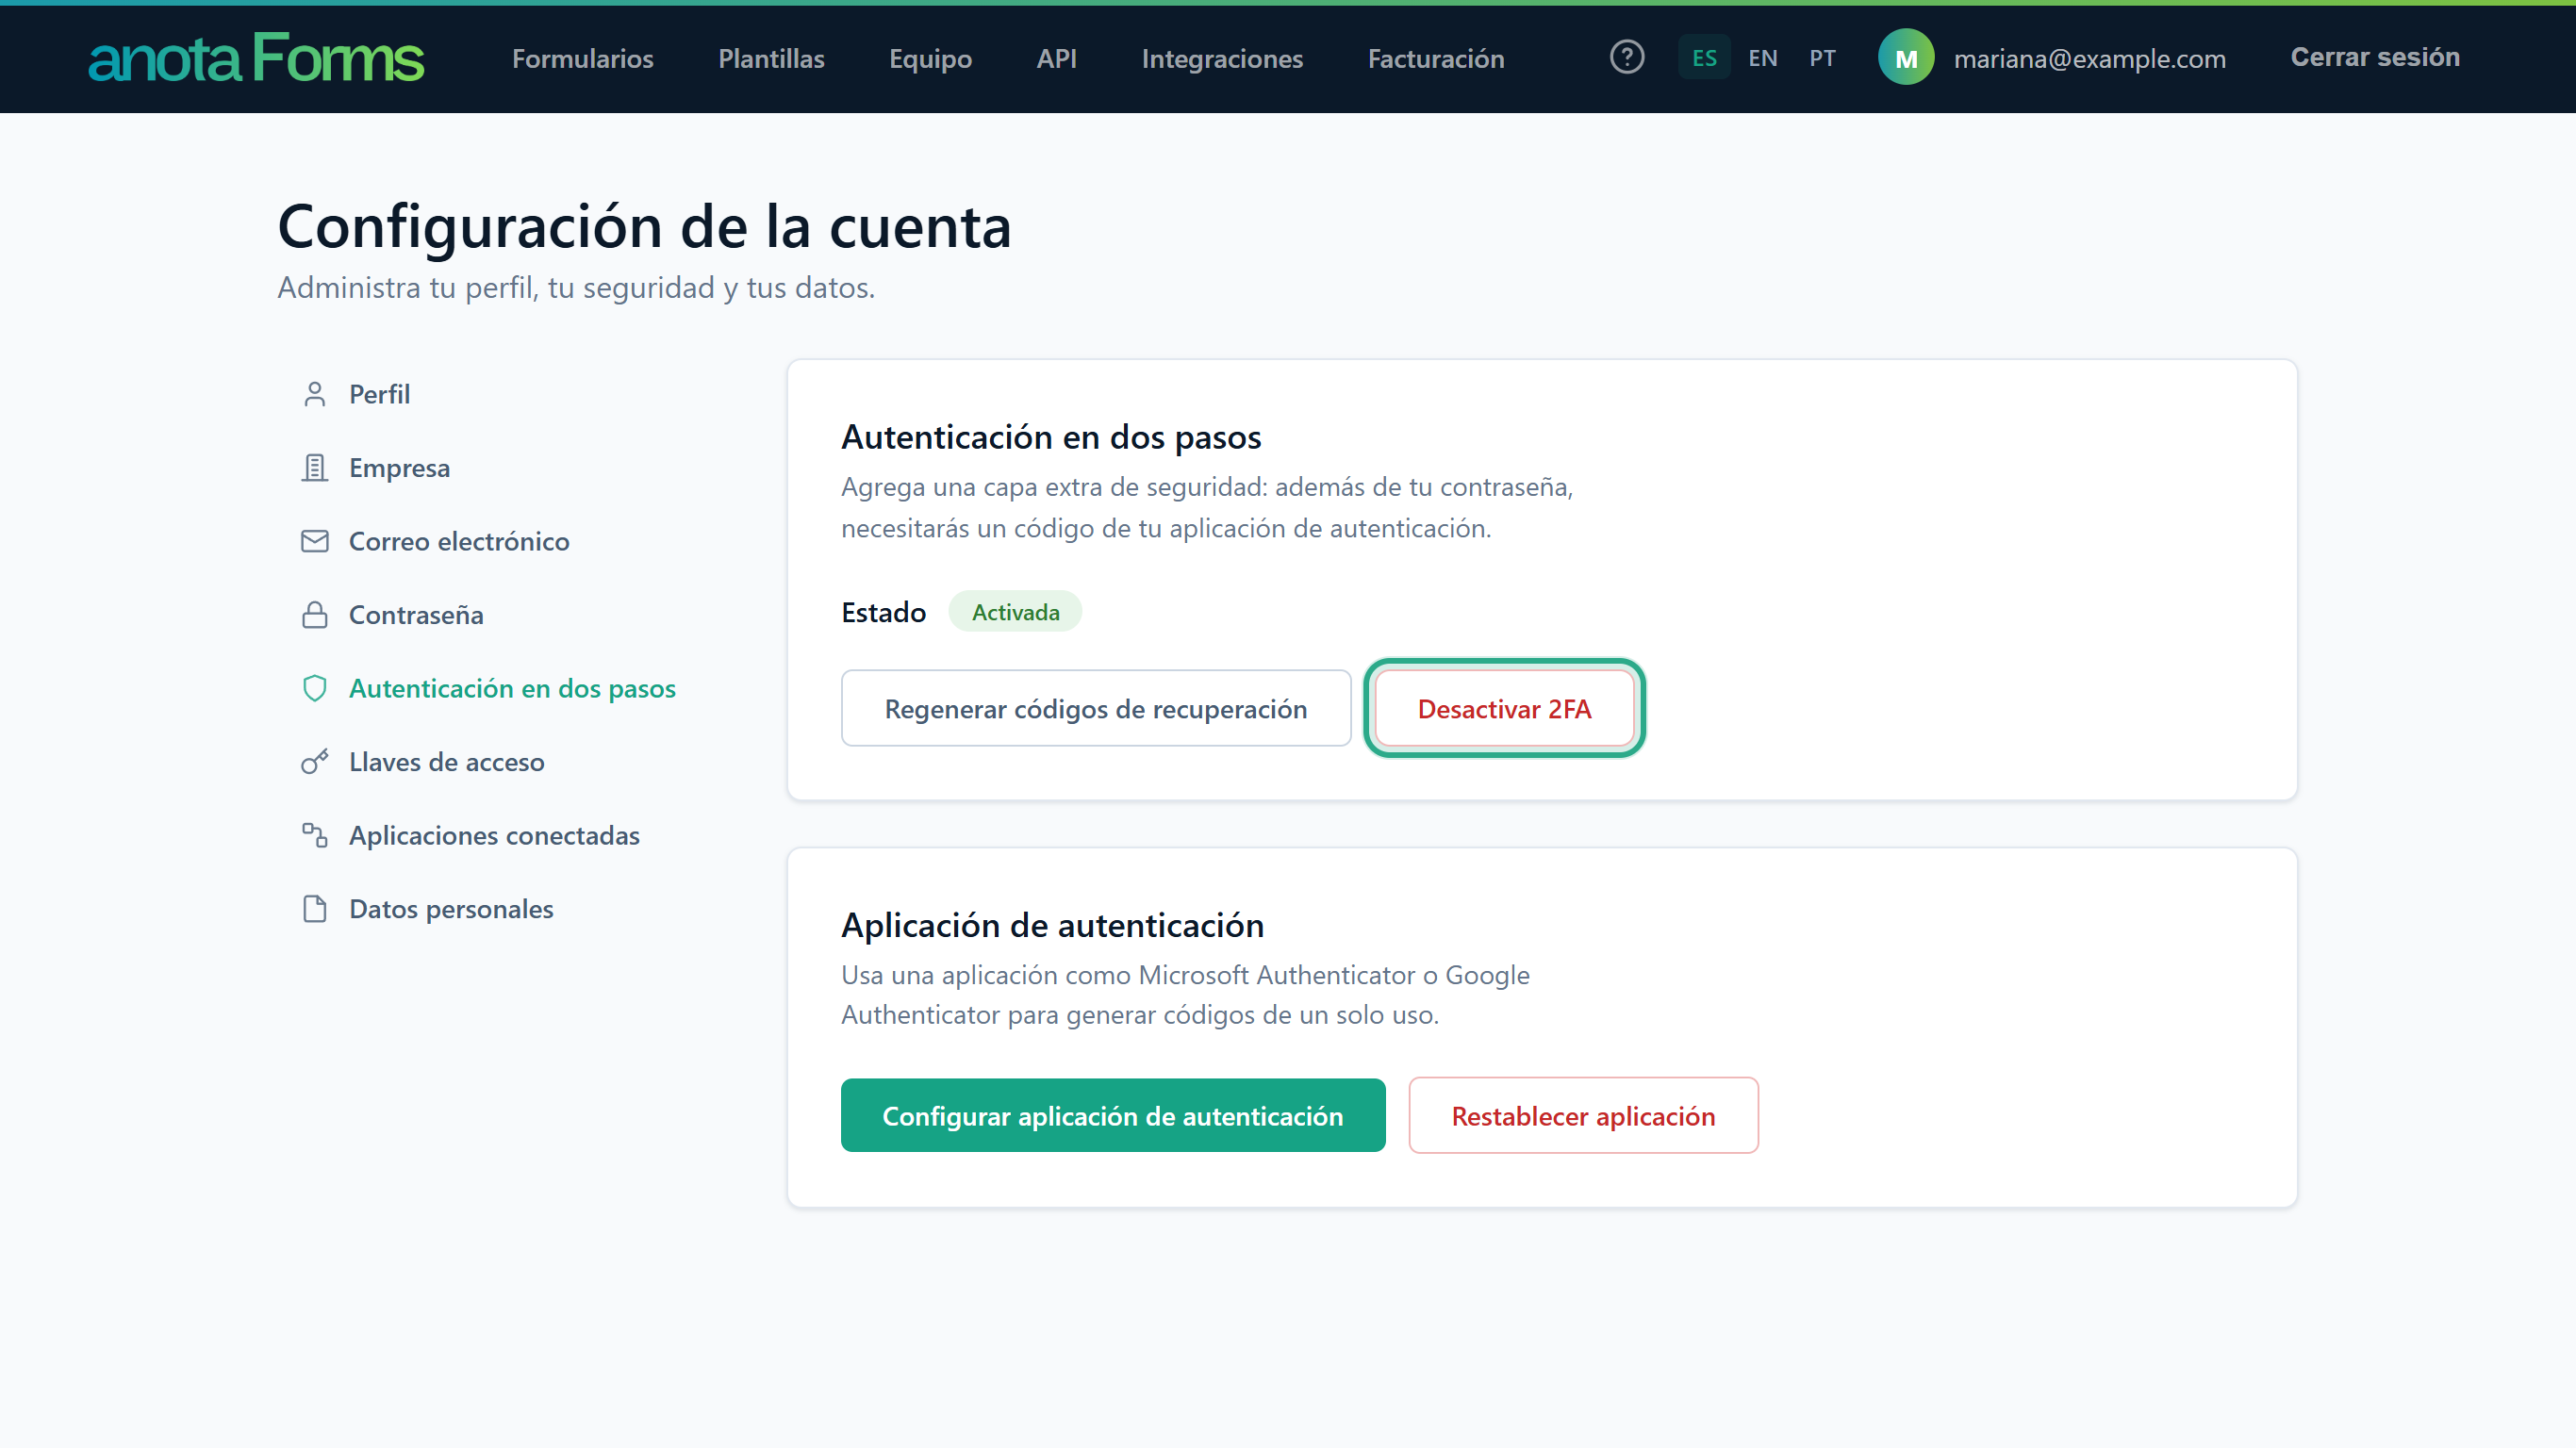Click the M user avatar
Viewport: 2576px width, 1448px height.
tap(1906, 58)
